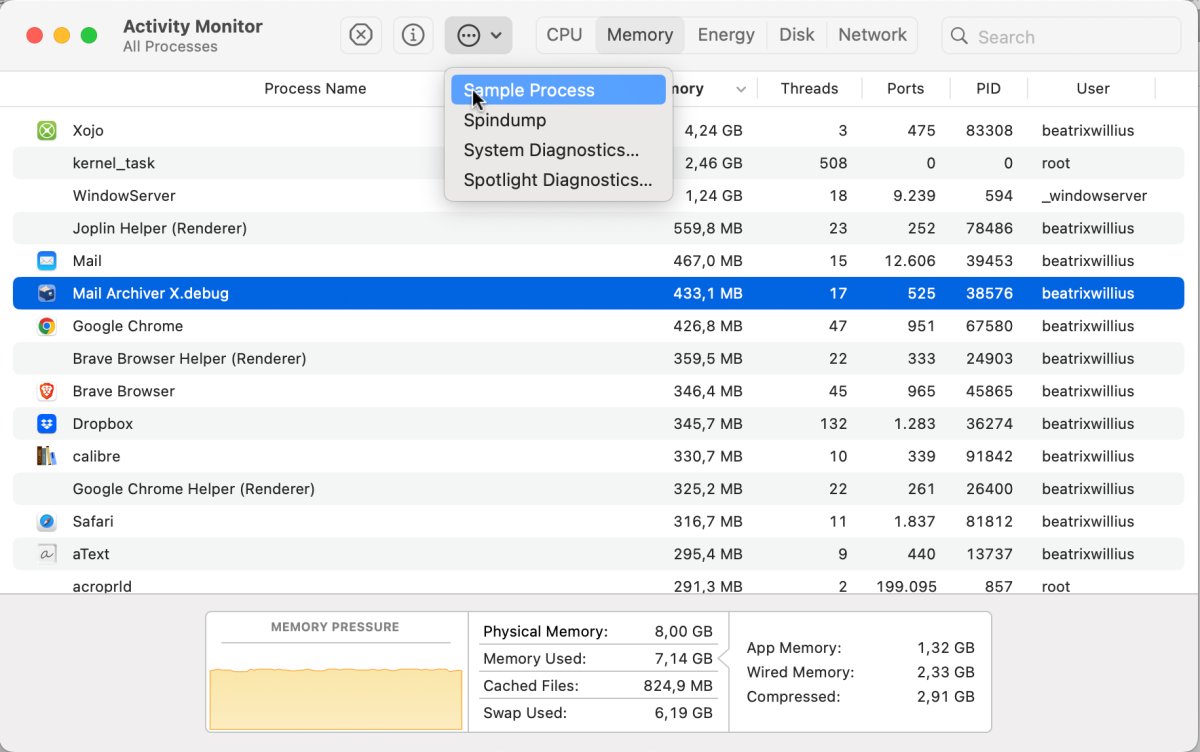Click the search magnifier icon
Screen dimensions: 1200x752
[x=958, y=36]
